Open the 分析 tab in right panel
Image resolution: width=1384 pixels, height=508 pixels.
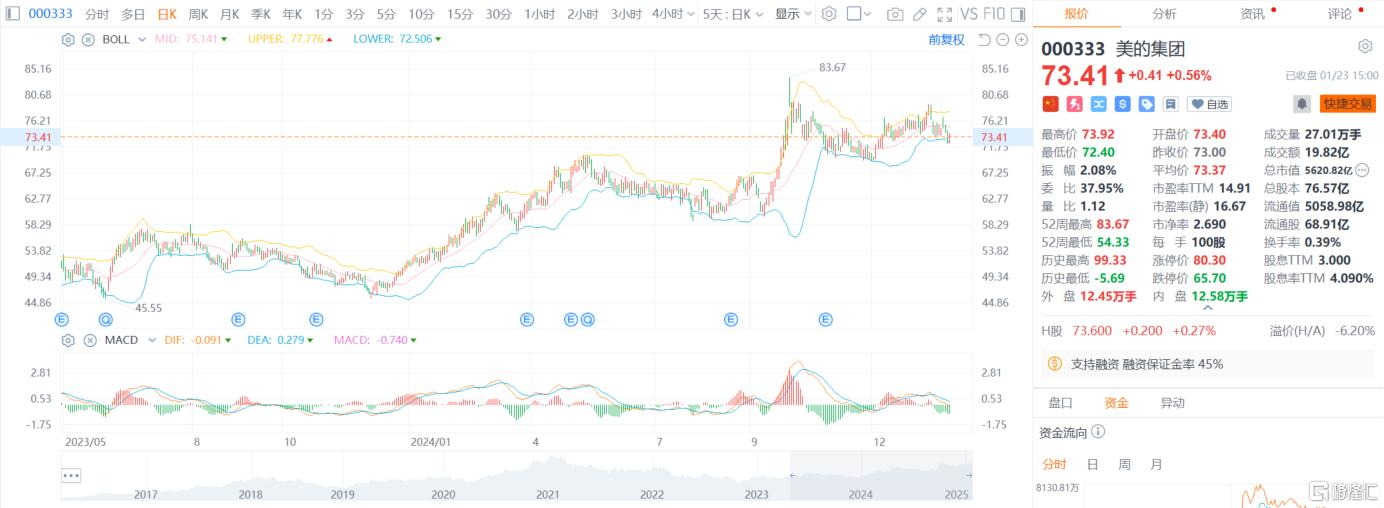tap(1164, 14)
